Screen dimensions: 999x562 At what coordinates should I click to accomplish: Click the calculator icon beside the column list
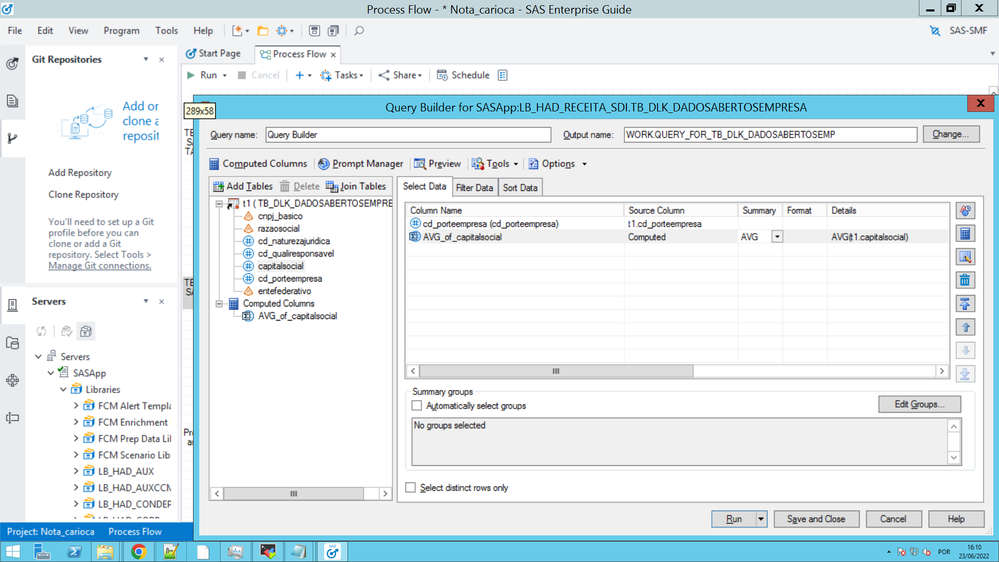point(965,234)
